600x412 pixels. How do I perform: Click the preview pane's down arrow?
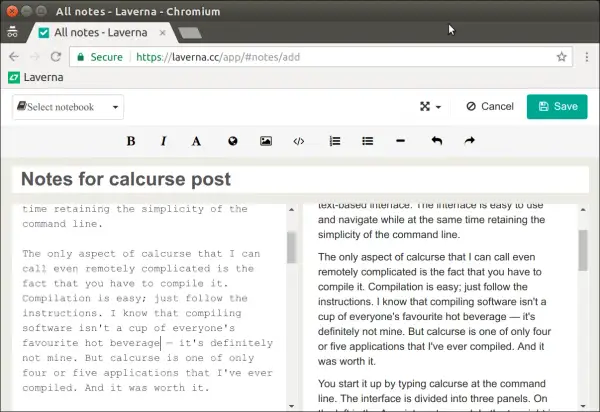[x=583, y=406]
